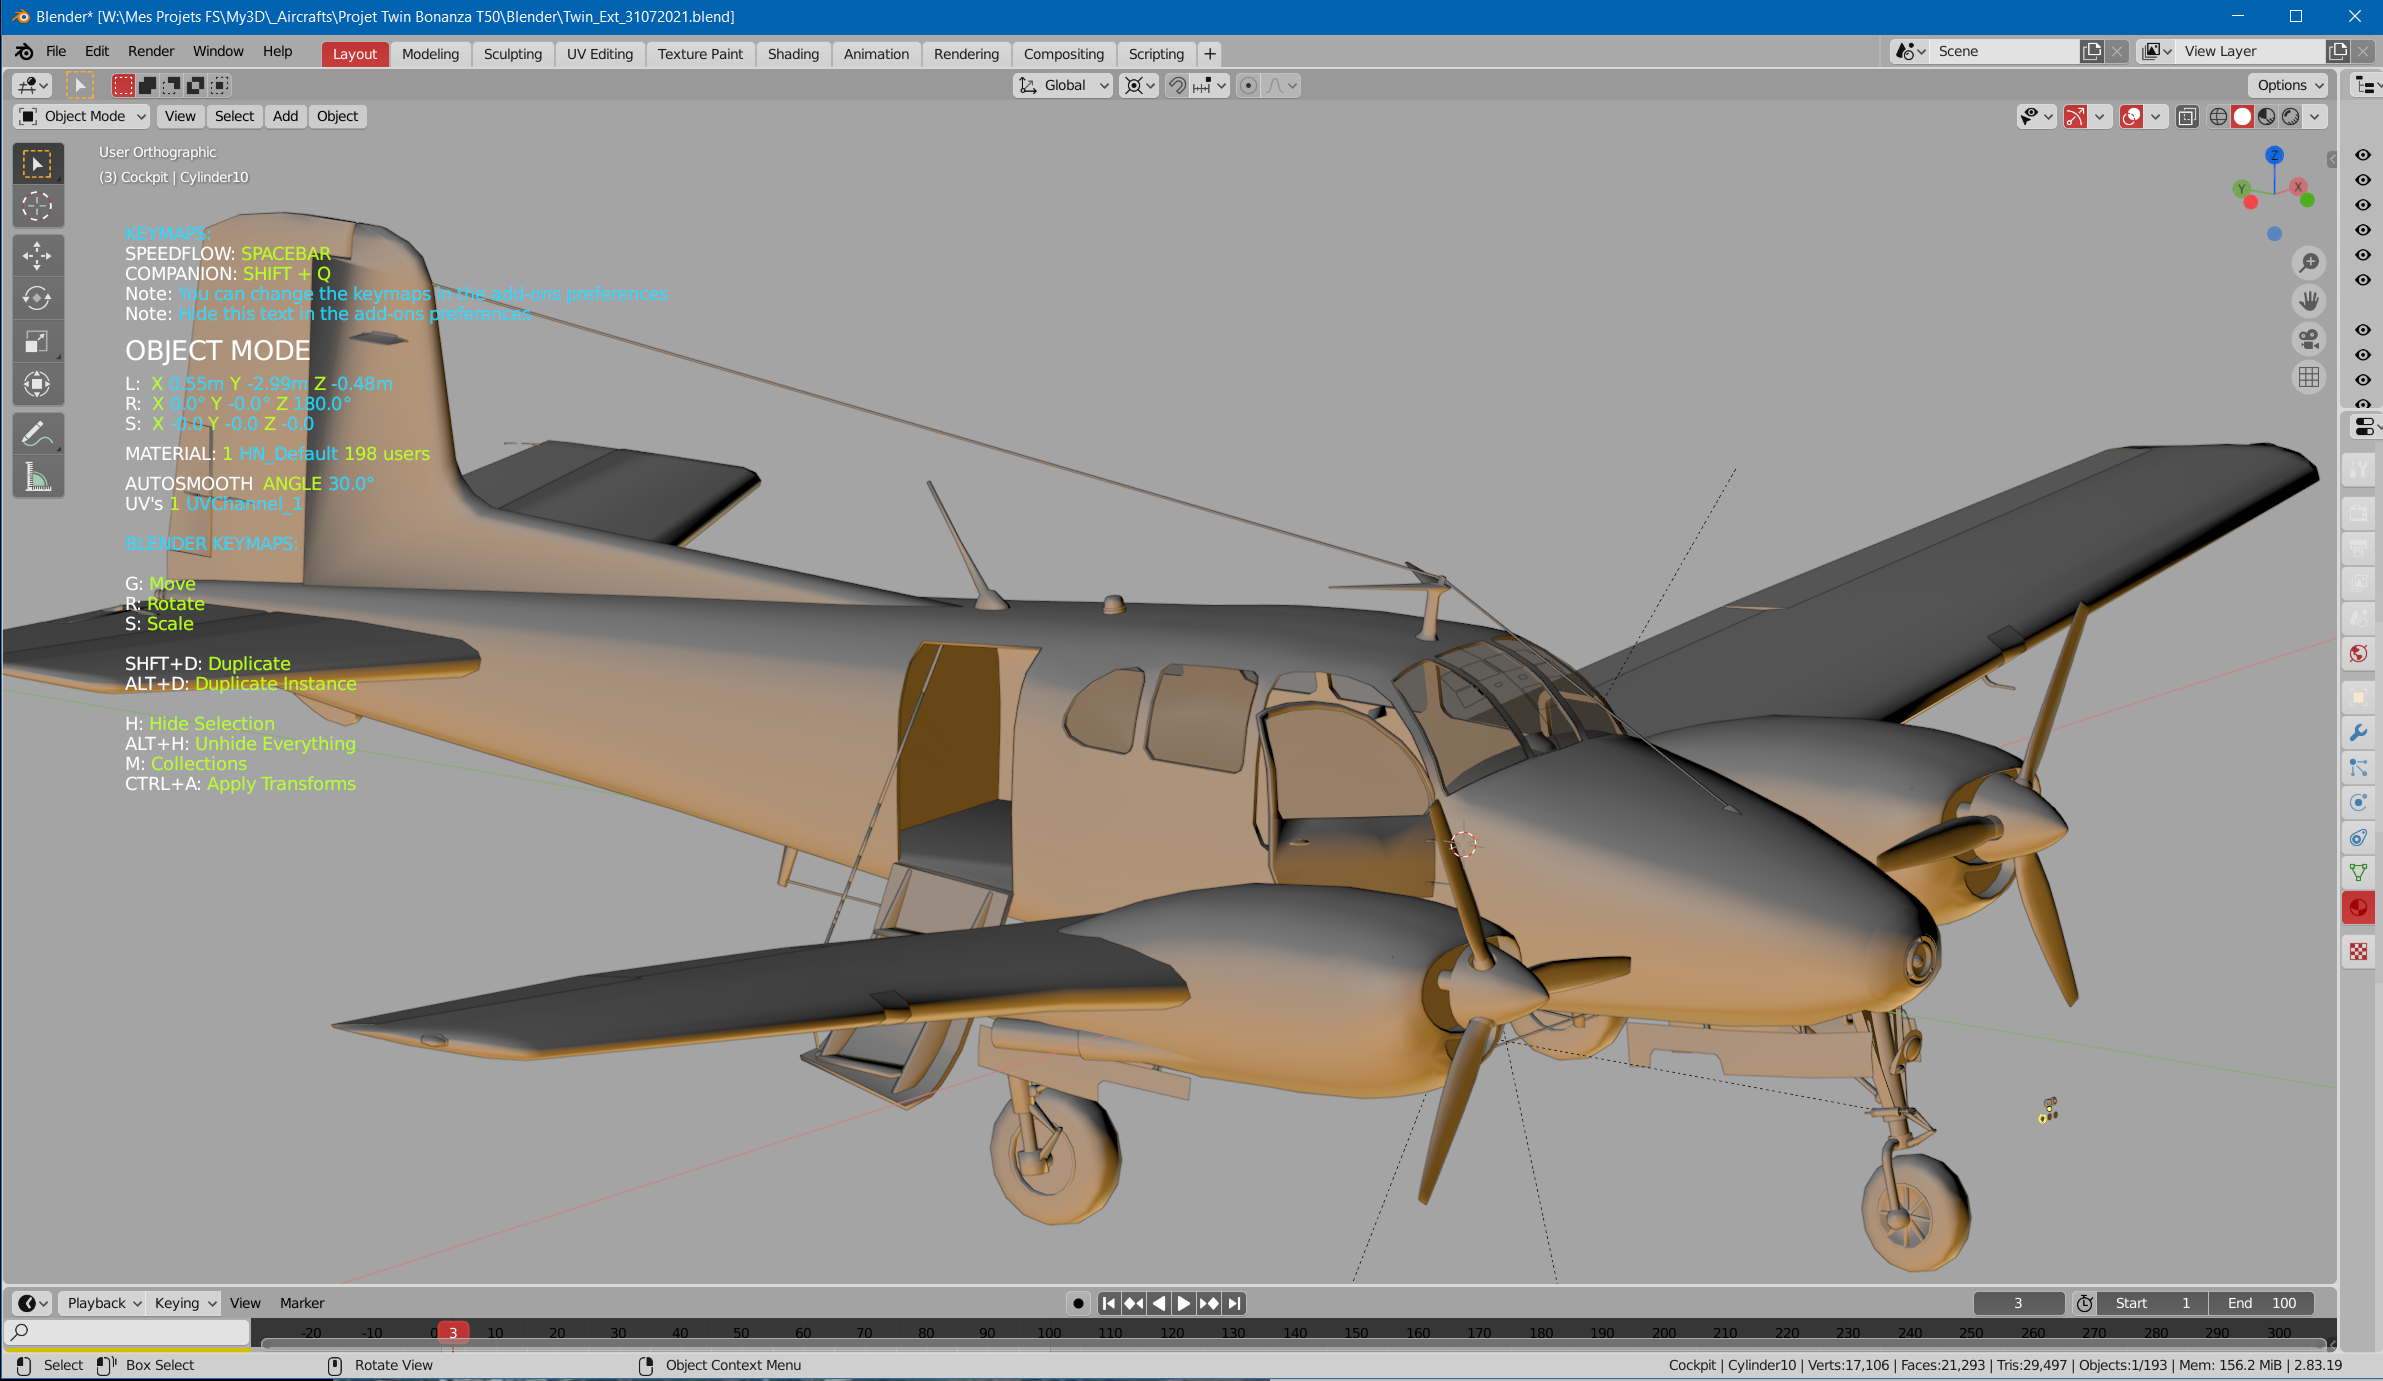Toggle snapping magnet button

(x=1177, y=86)
